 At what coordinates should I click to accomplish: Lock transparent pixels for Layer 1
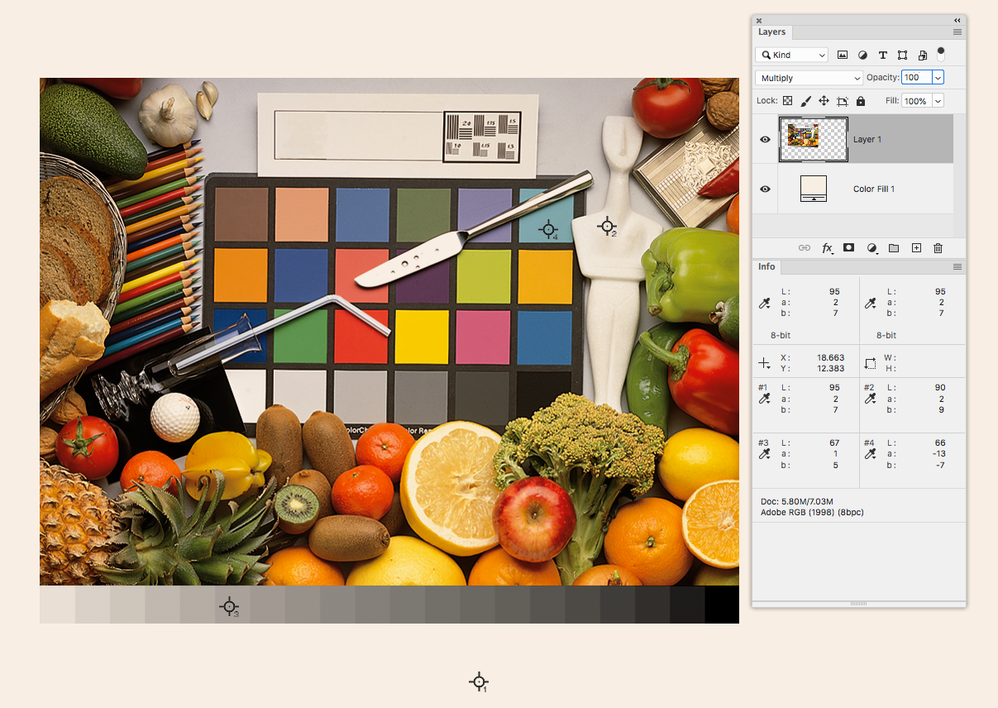pyautogui.click(x=787, y=101)
